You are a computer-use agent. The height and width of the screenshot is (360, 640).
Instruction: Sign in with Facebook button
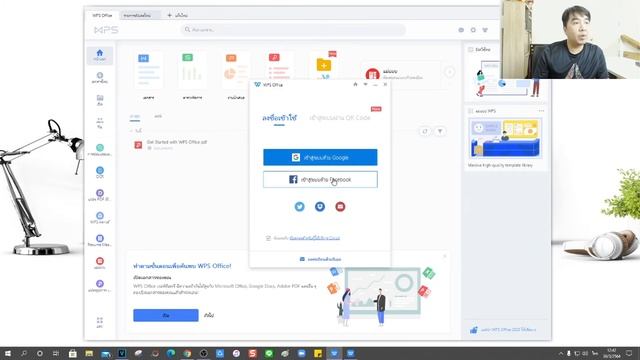coord(320,180)
